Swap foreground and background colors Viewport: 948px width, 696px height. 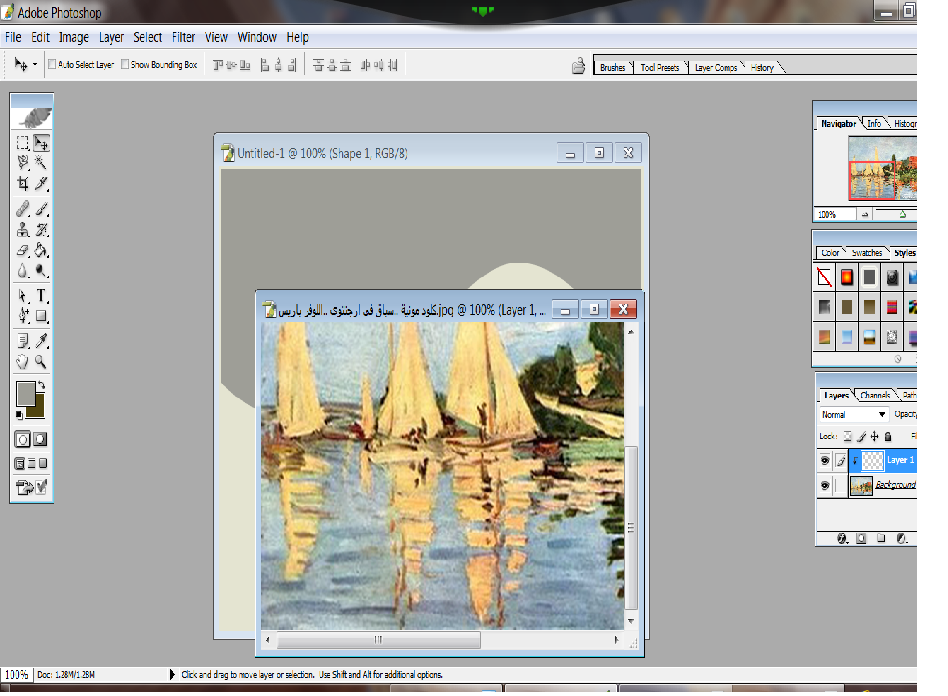click(x=41, y=385)
